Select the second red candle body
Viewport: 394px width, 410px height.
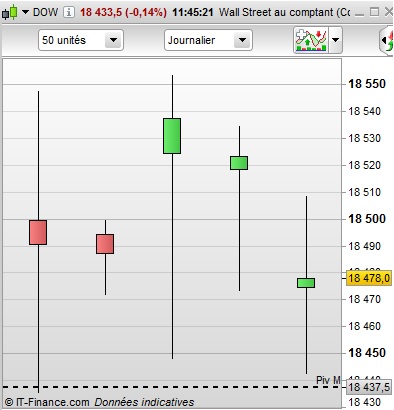[x=105, y=244]
